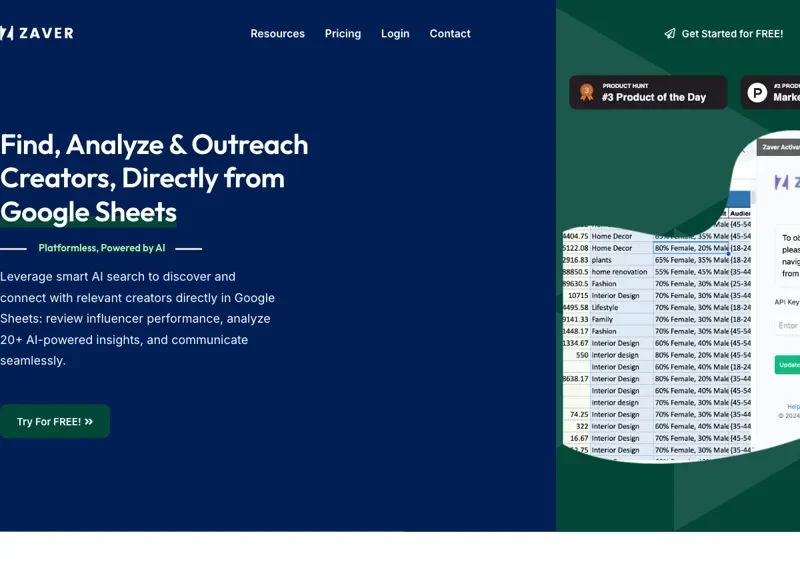The image size is (800, 576).
Task: Click the 'Platformless, Powered by AI' tagline
Action: tap(102, 248)
